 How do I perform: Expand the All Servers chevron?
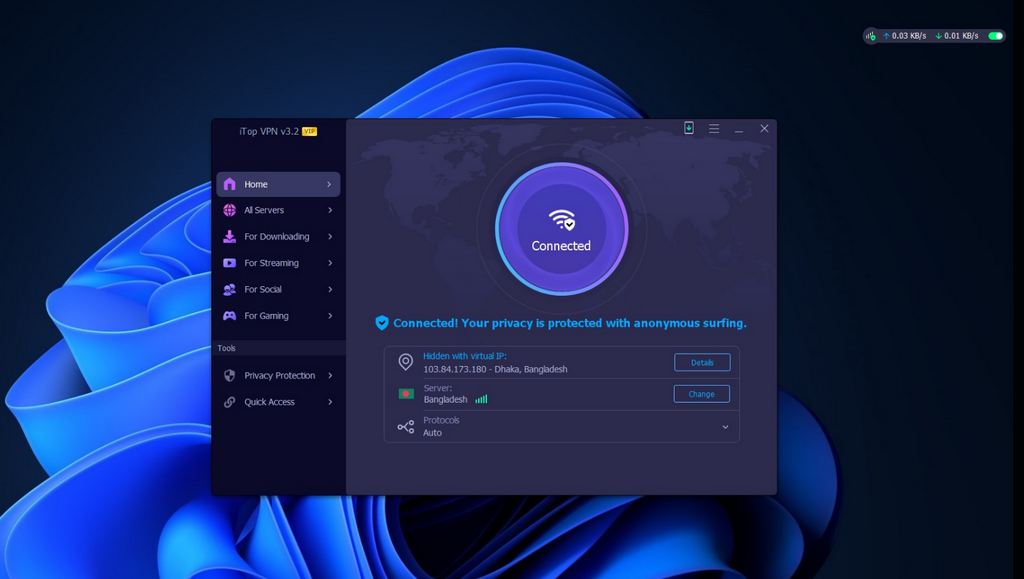330,210
